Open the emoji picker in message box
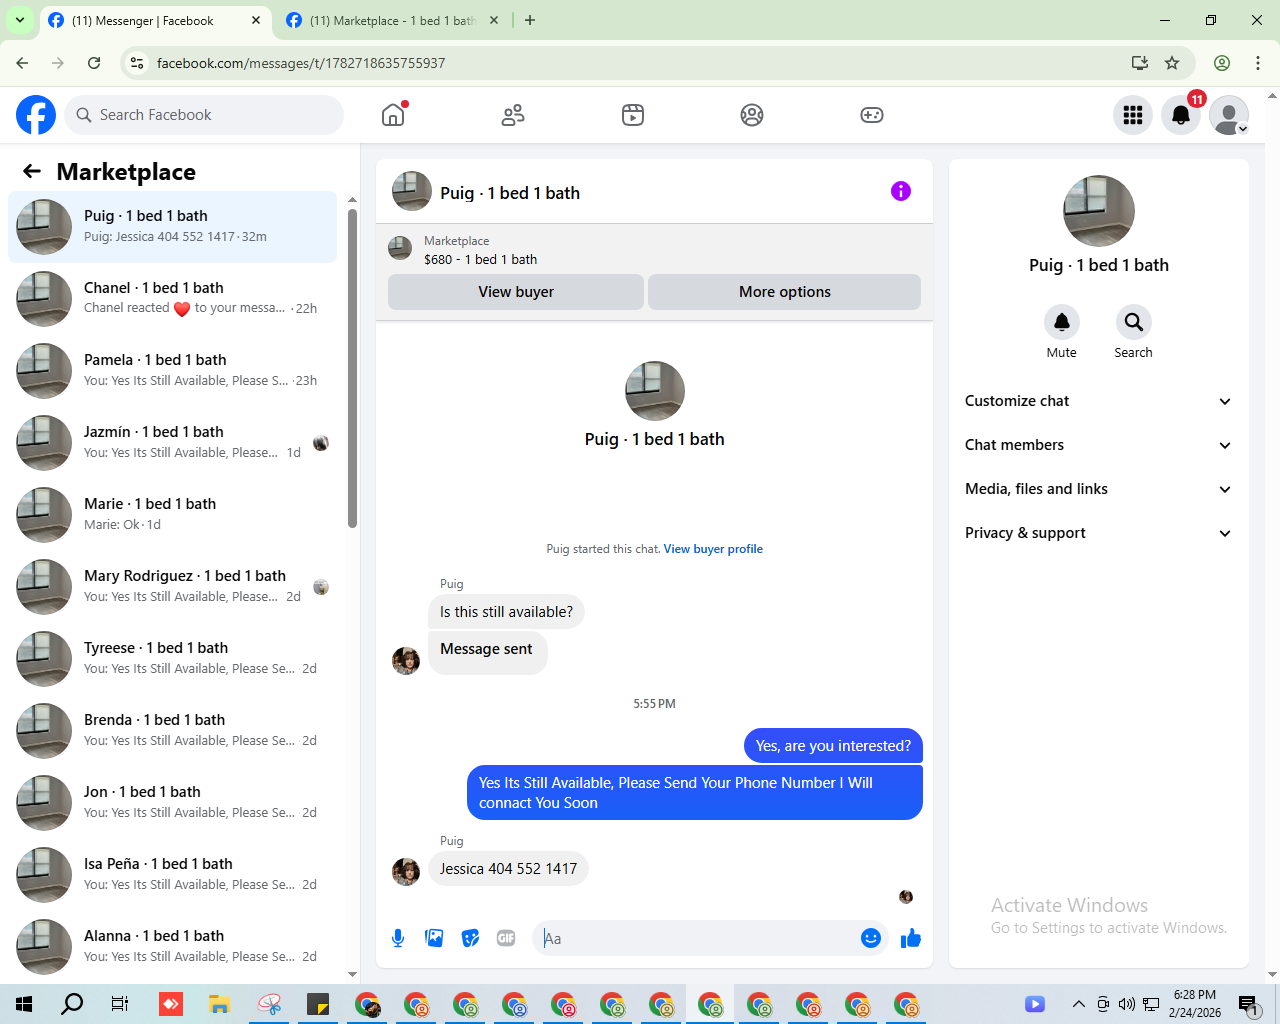The height and width of the screenshot is (1024, 1280). 871,938
